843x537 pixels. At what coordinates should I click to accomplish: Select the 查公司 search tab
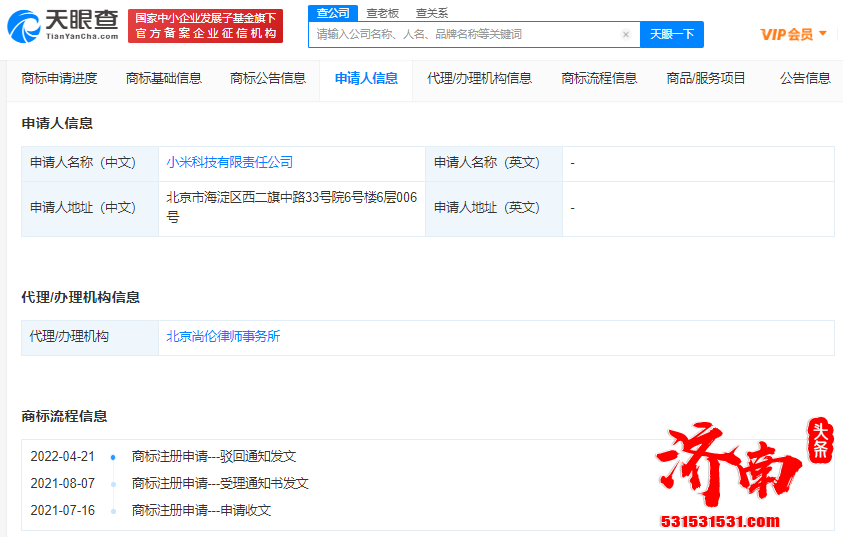tap(333, 13)
